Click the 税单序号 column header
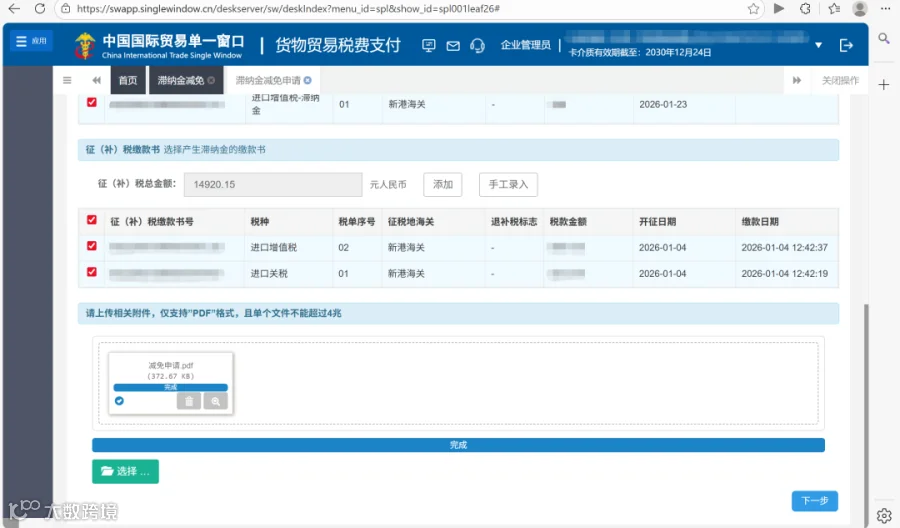Viewport: 900px width, 528px height. [x=356, y=222]
